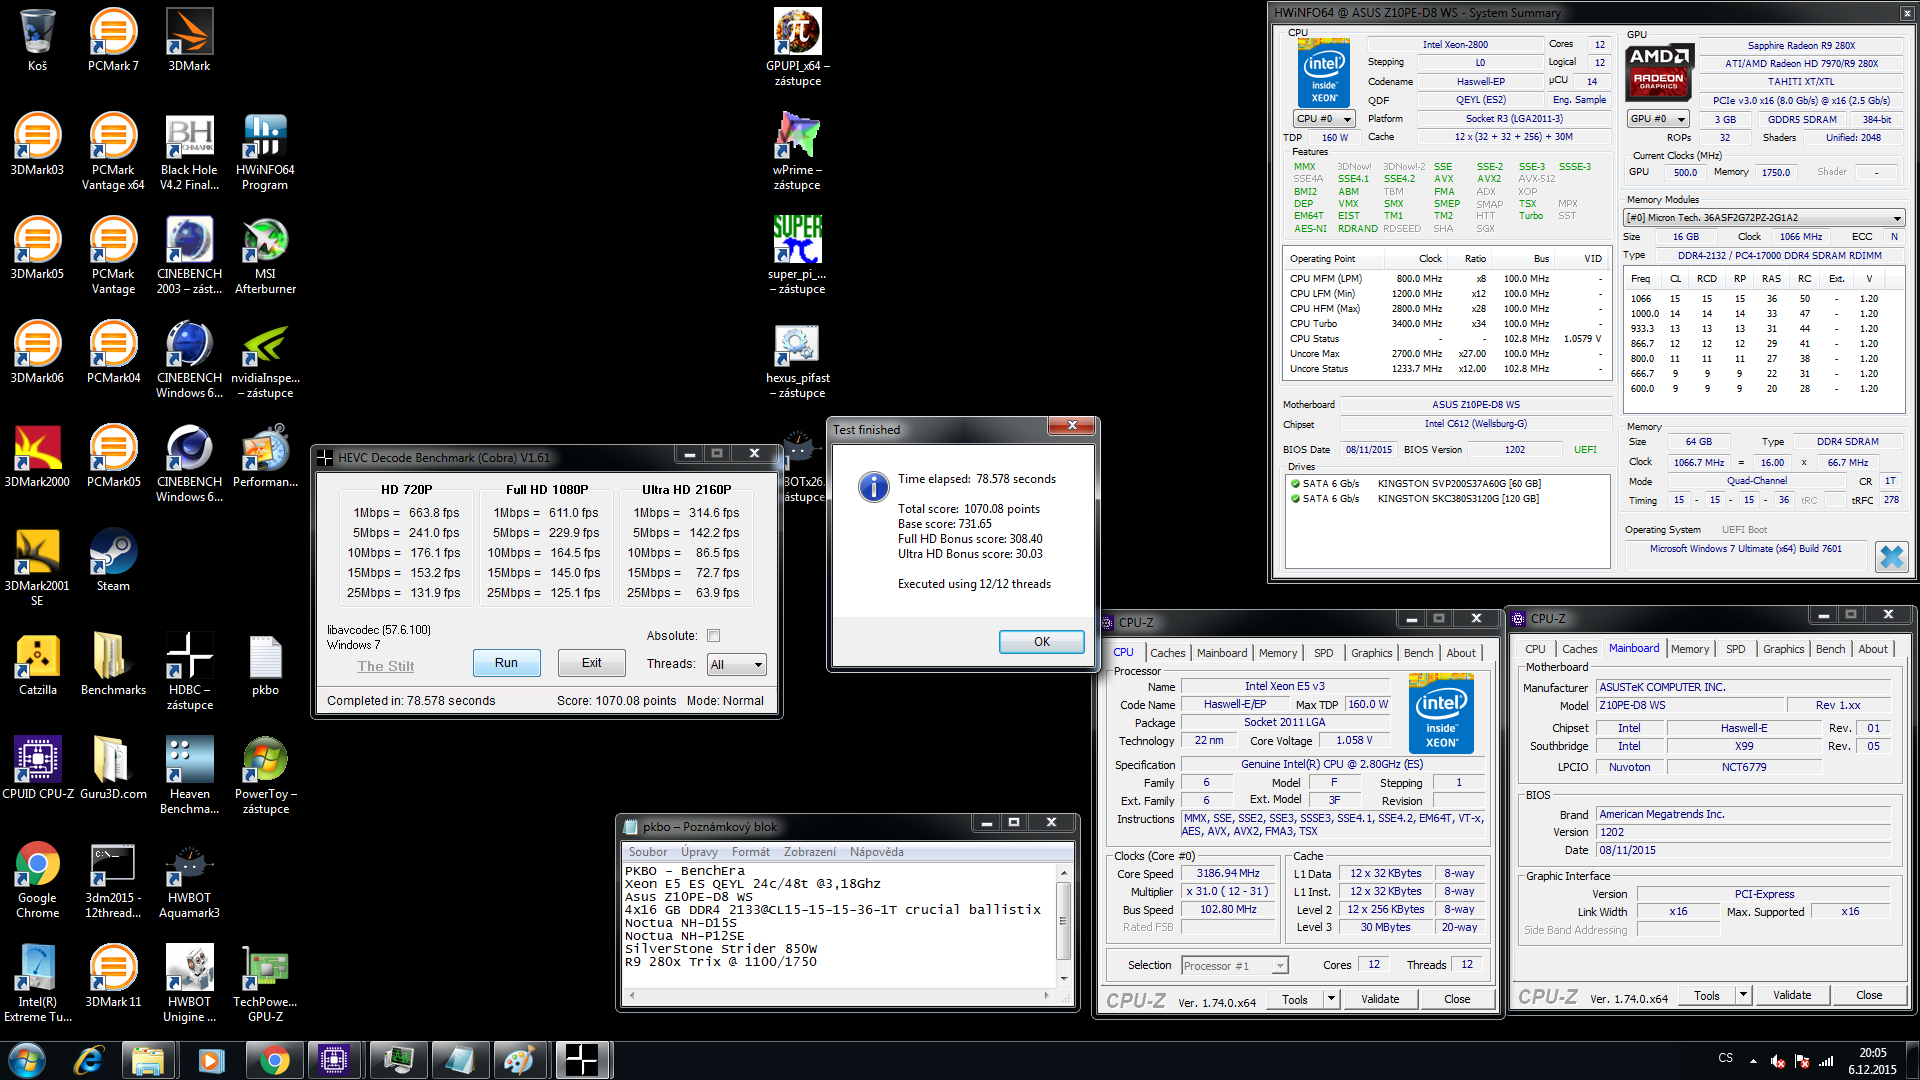Open the 3DMark desktop shortcut
The width and height of the screenshot is (1920, 1080).
pos(189,40)
